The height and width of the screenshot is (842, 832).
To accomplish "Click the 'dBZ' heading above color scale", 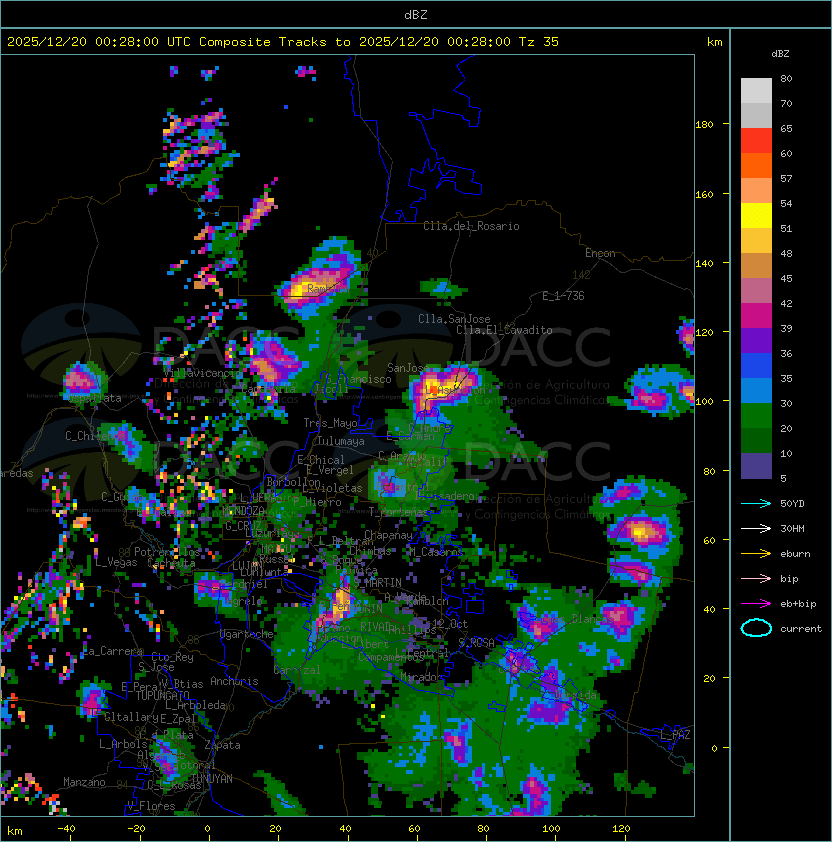I will click(x=780, y=54).
